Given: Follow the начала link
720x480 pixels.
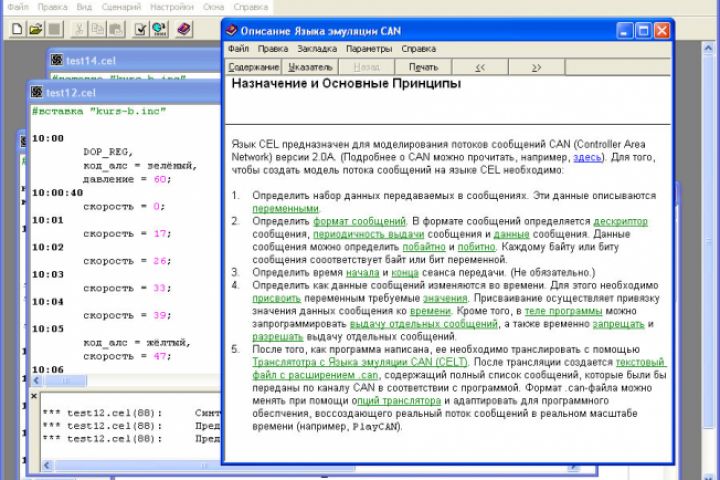Looking at the screenshot, I should click(x=362, y=273).
